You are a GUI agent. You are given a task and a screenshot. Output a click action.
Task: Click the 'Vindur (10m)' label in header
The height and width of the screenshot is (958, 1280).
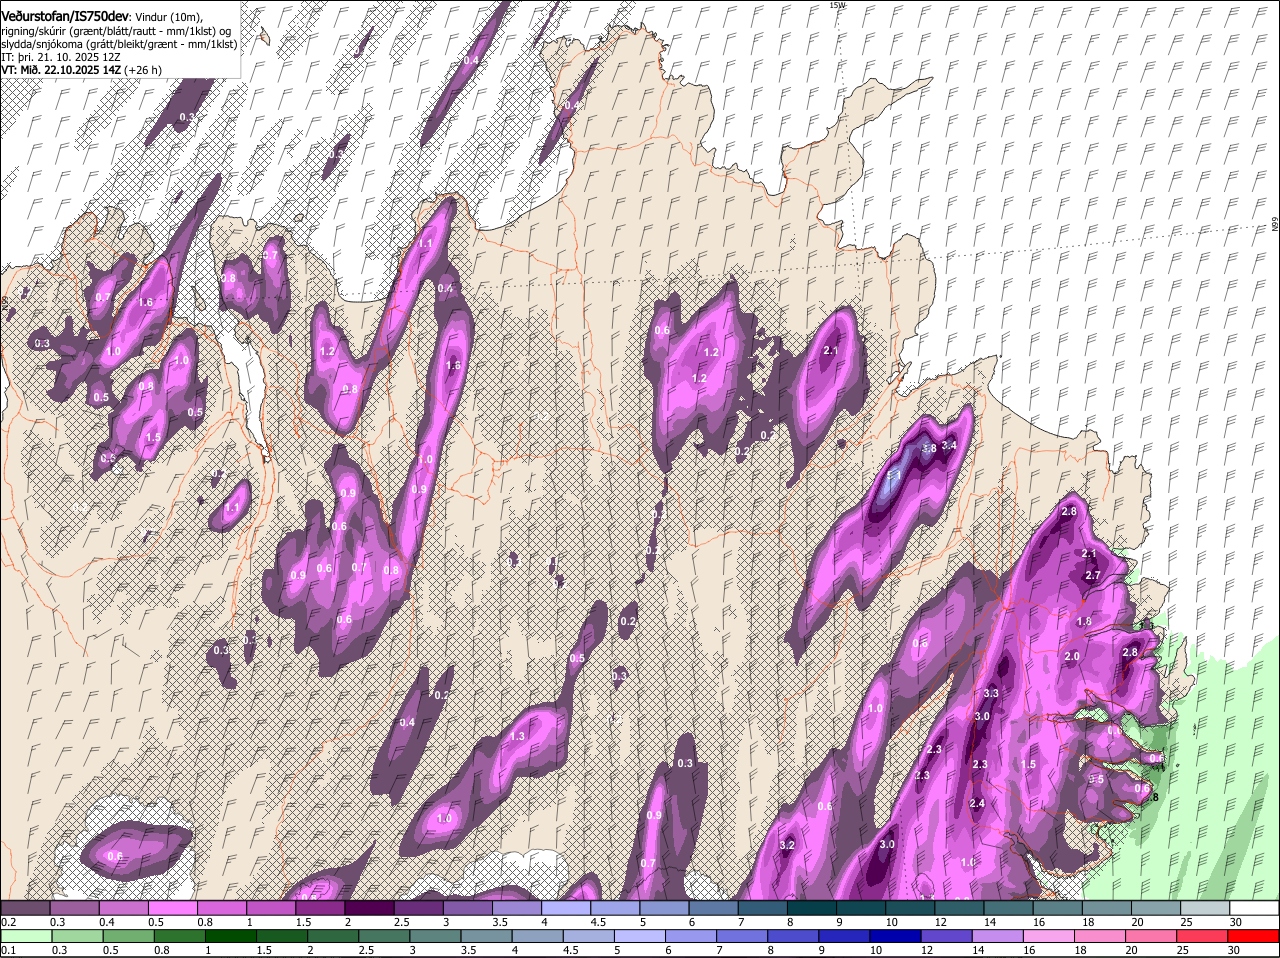tap(167, 18)
